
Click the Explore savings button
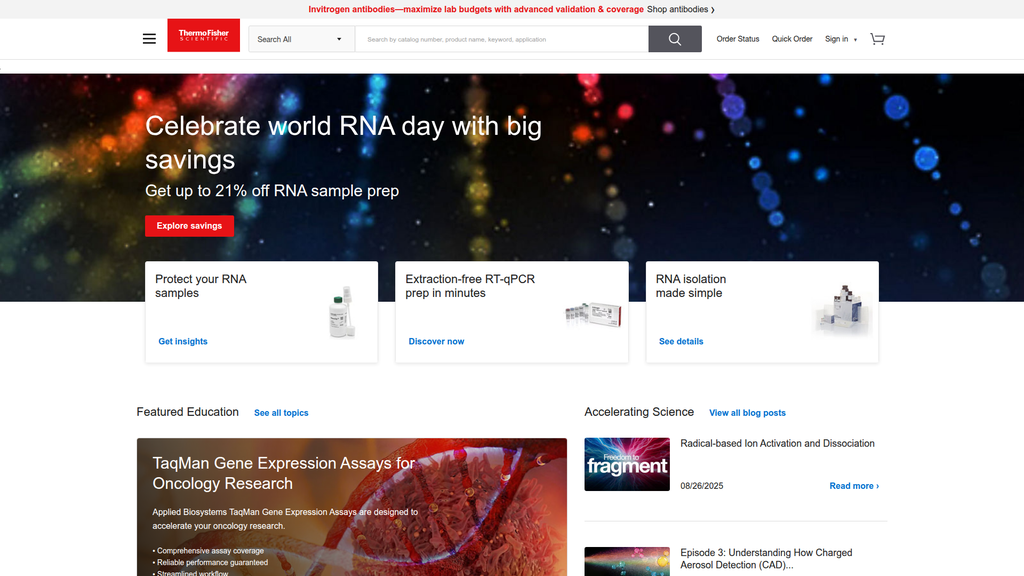[x=189, y=226]
